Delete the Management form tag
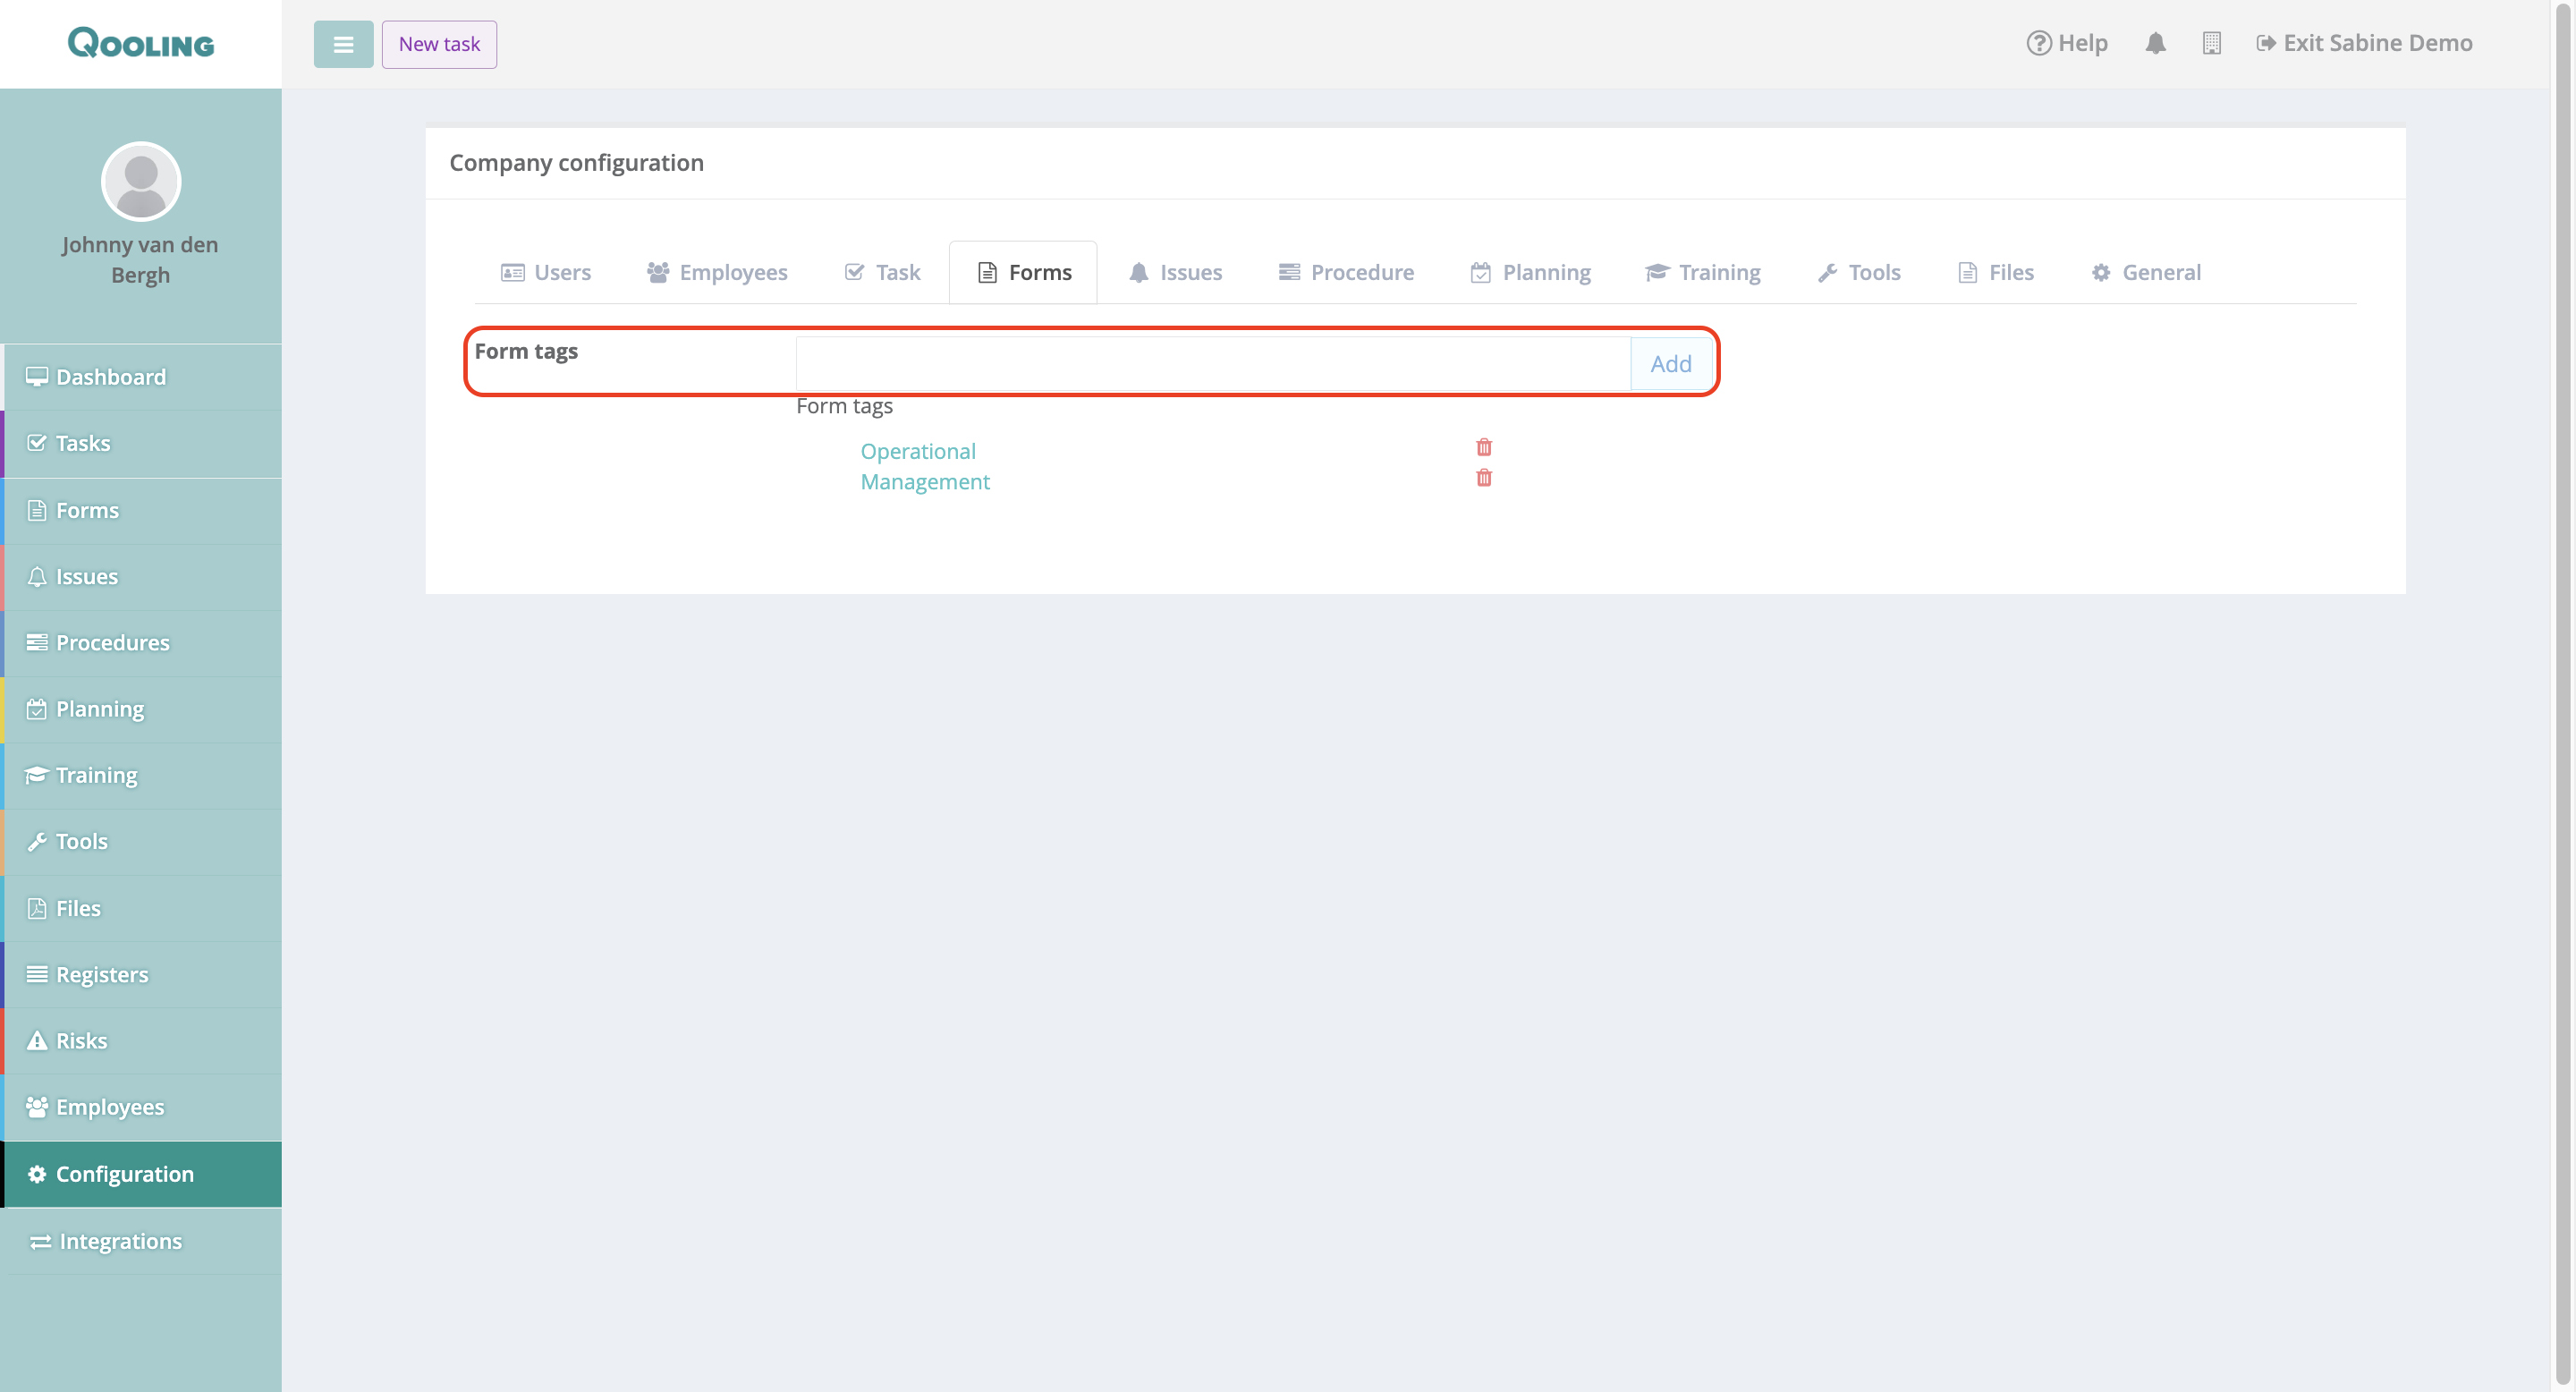The width and height of the screenshot is (2576, 1392). pos(1484,478)
